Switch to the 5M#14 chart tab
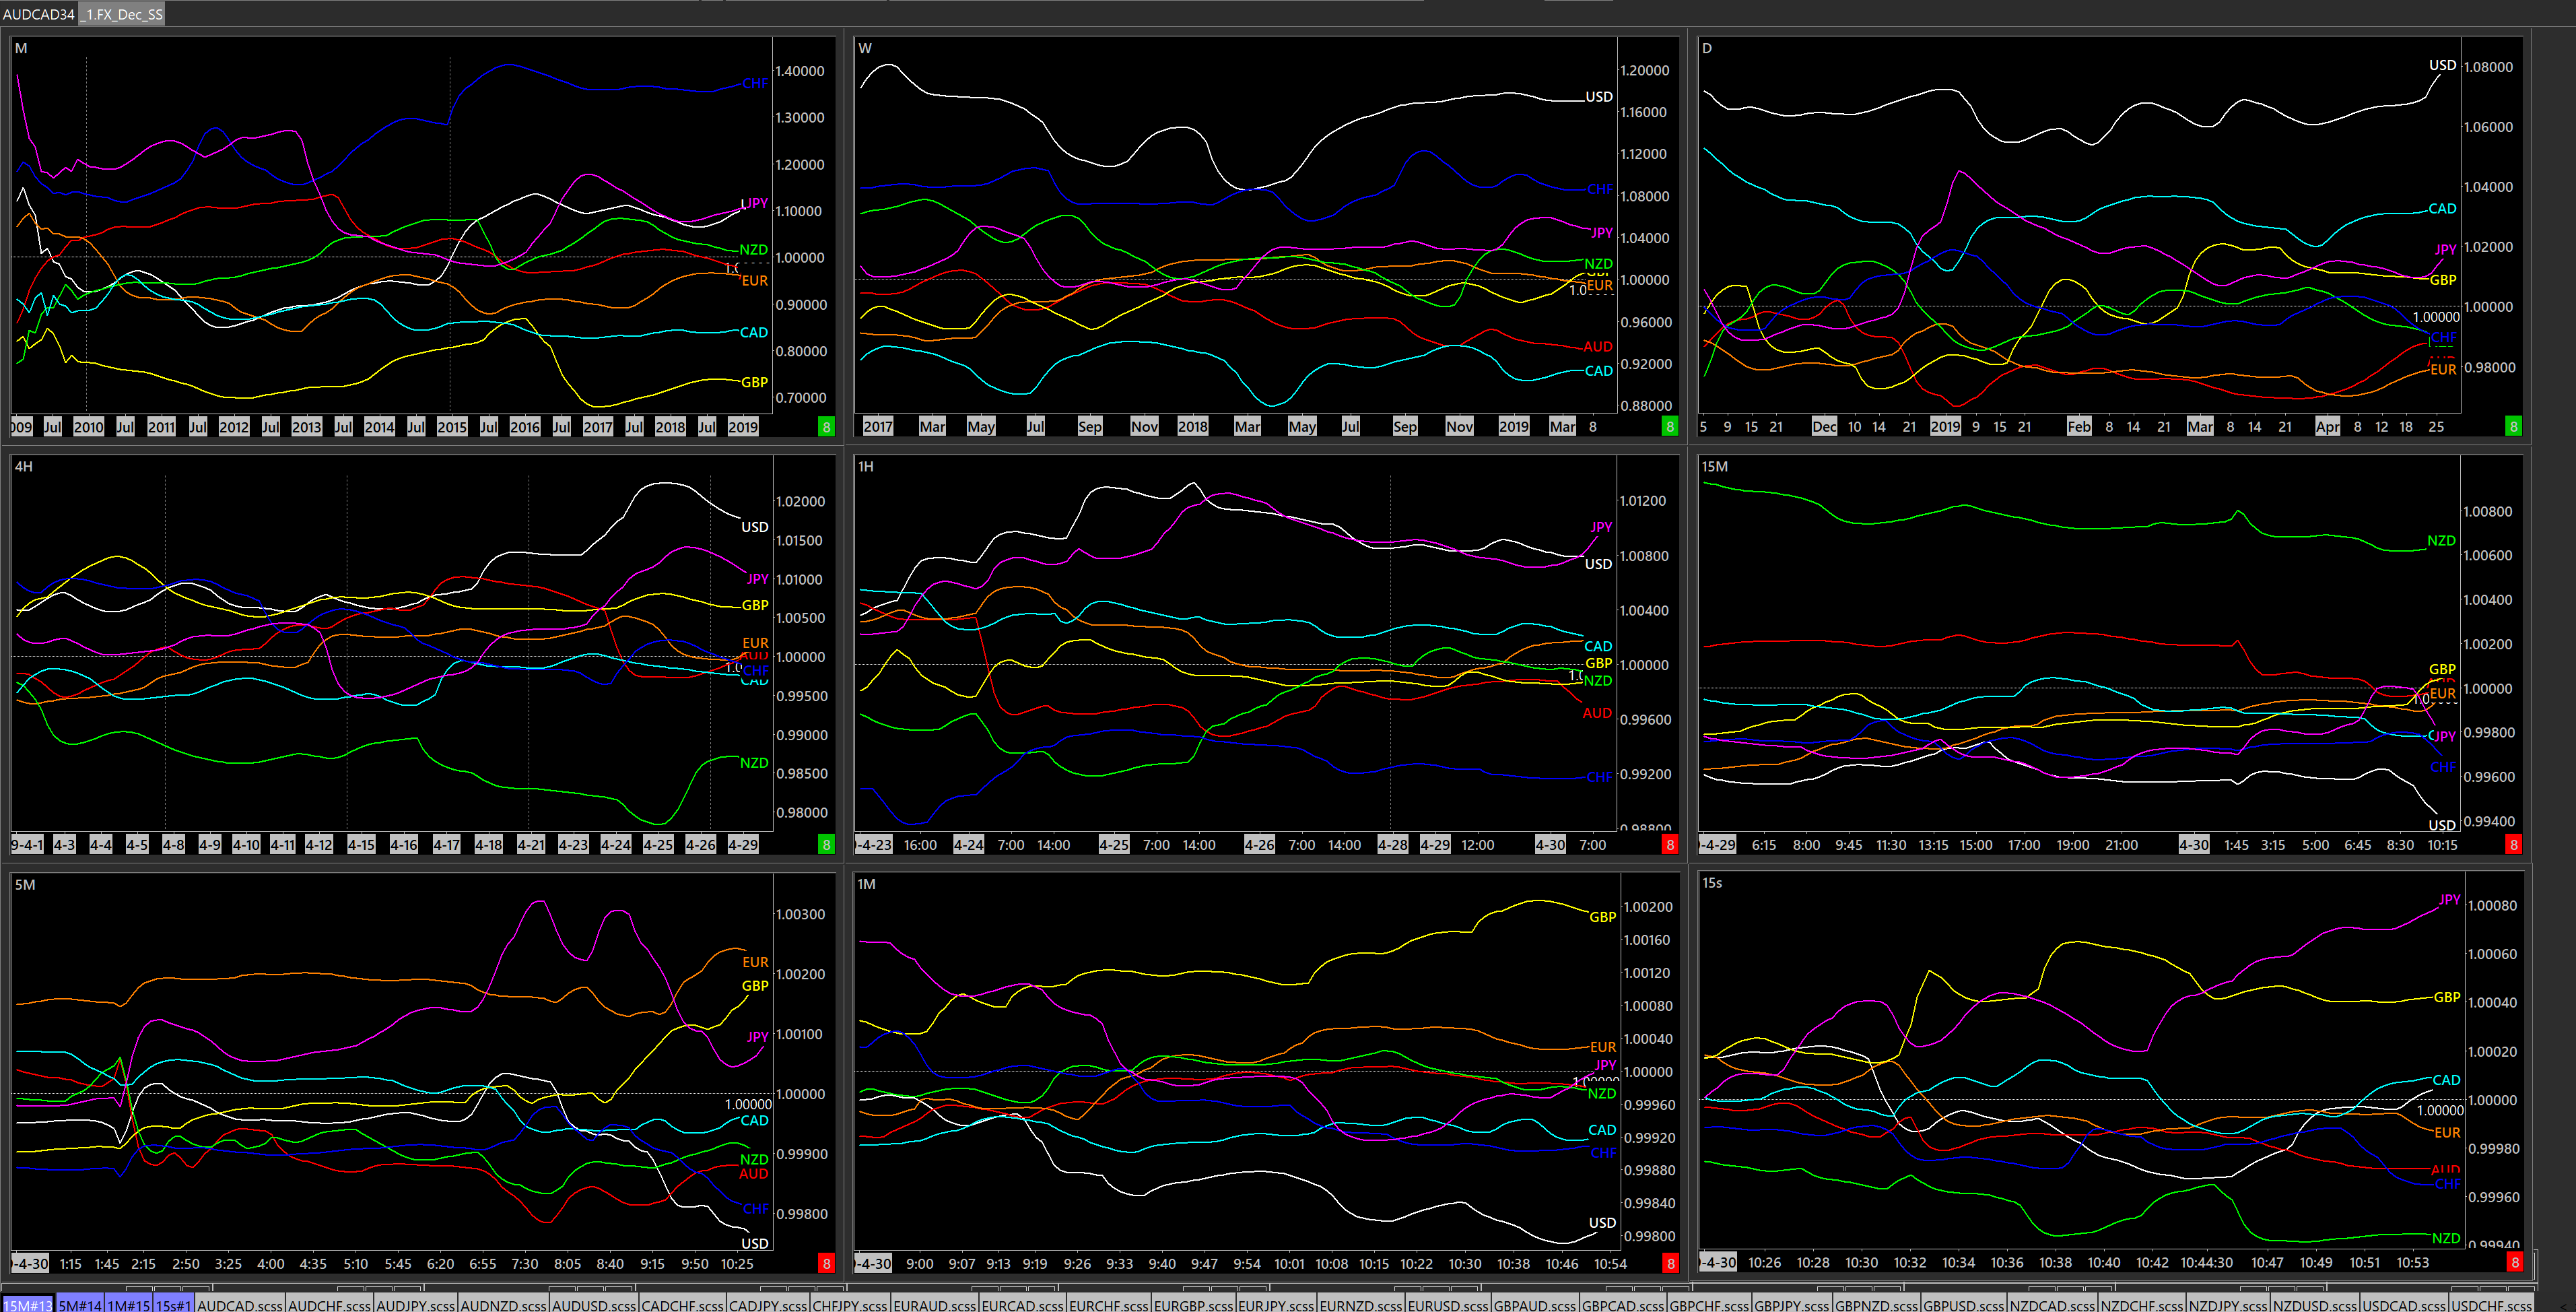 (x=80, y=1305)
